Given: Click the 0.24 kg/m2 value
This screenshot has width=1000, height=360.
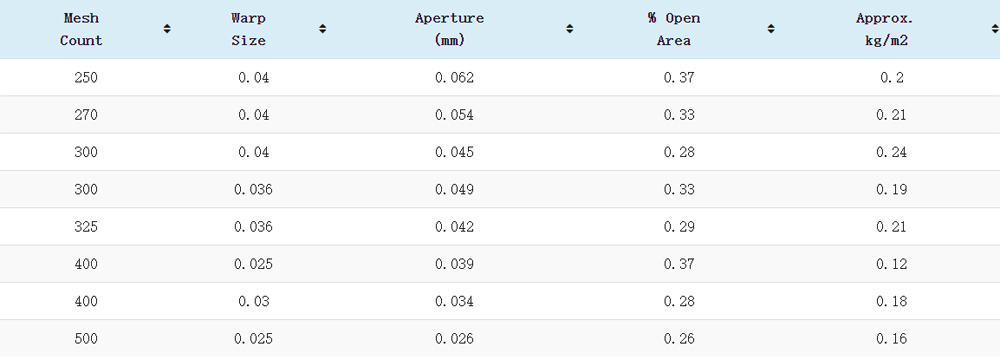Looking at the screenshot, I should (892, 152).
